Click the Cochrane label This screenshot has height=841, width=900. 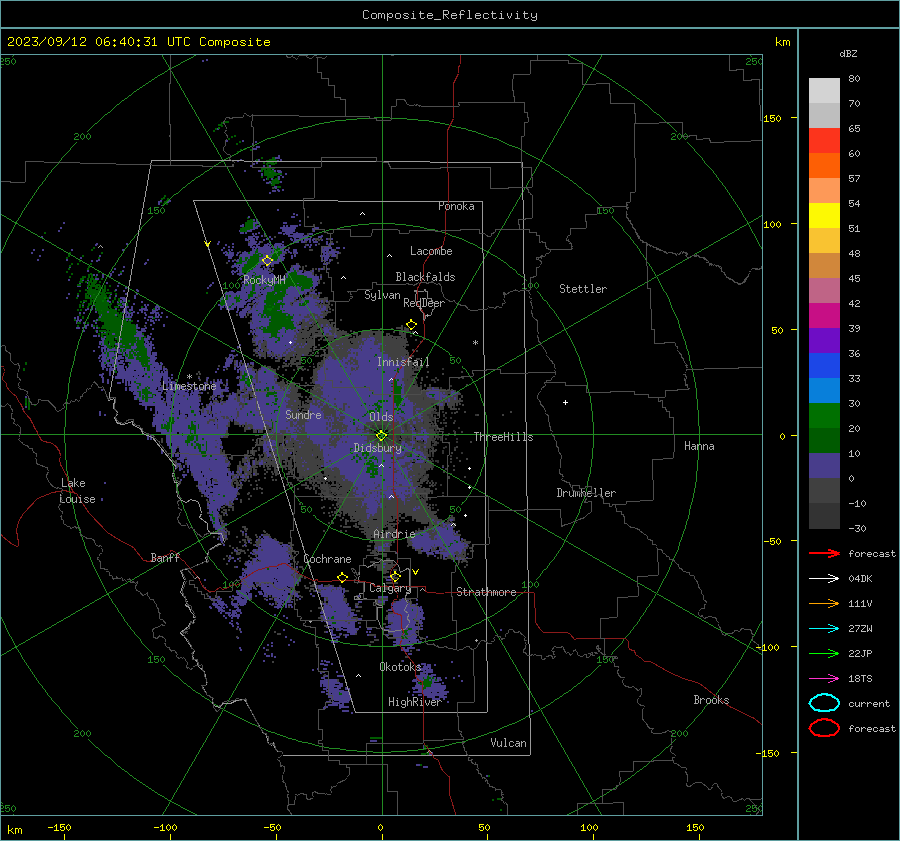tap(327, 559)
